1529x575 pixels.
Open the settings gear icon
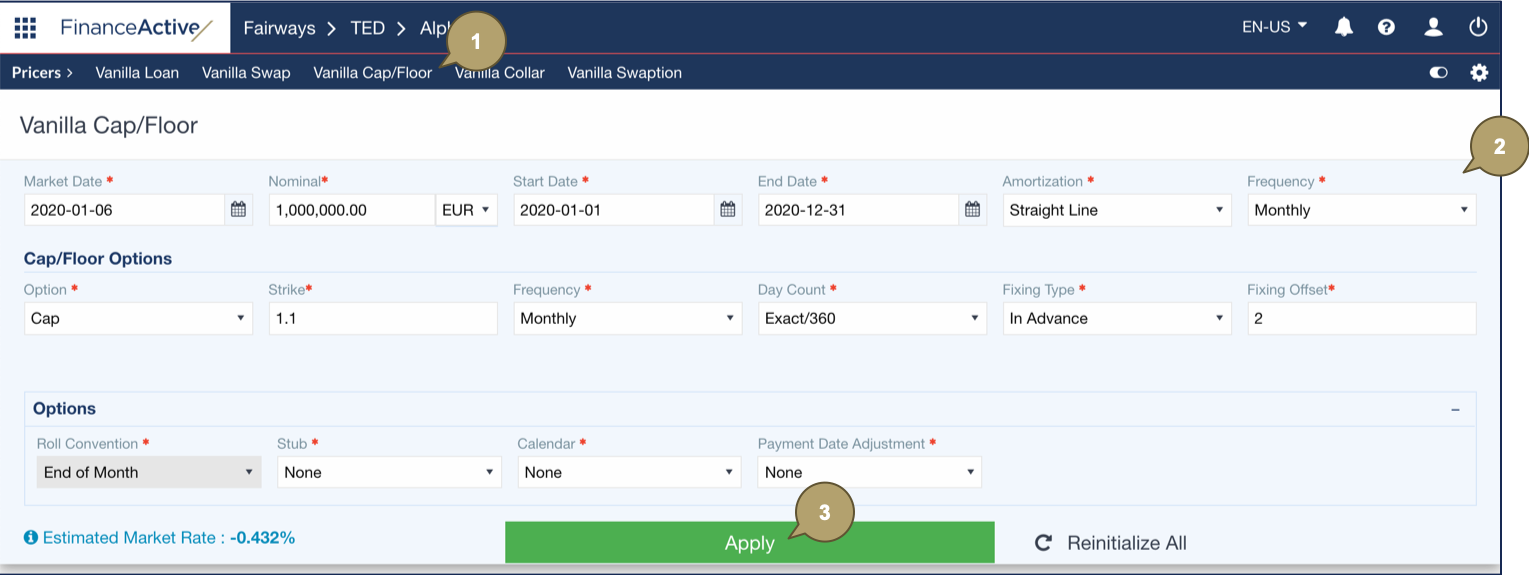point(1479,72)
